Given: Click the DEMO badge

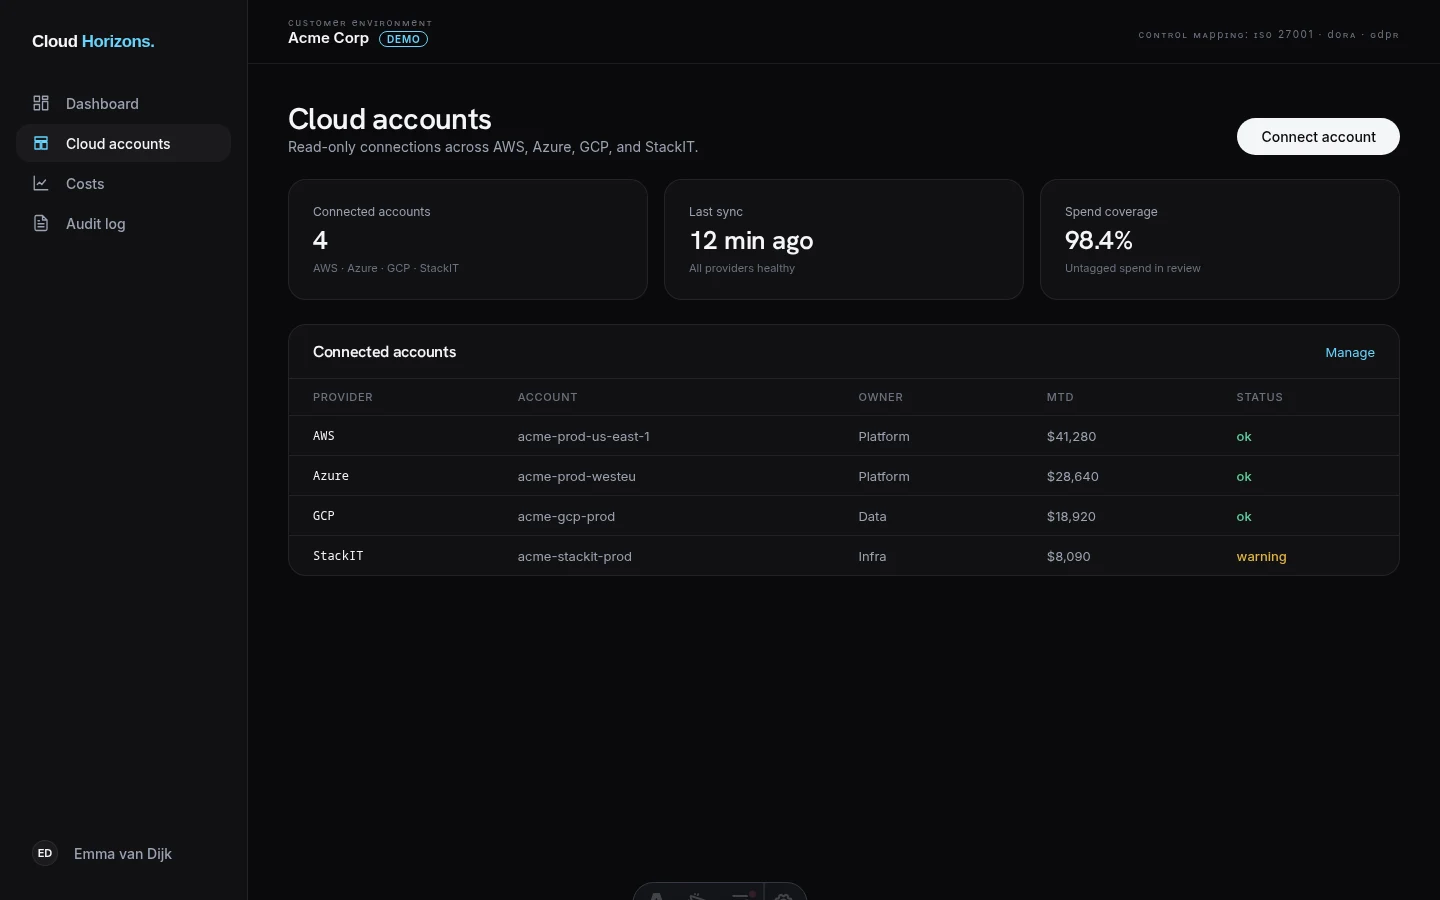Looking at the screenshot, I should [403, 39].
